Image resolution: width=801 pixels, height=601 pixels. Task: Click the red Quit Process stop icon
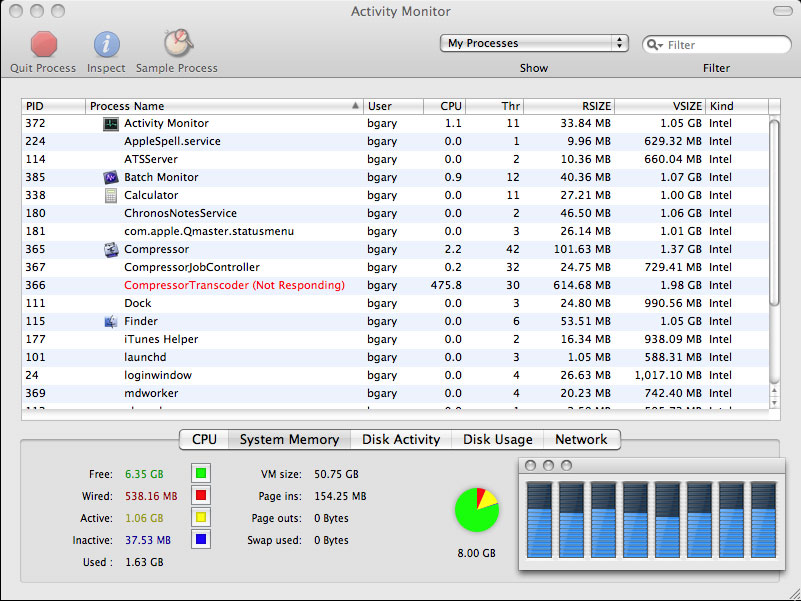[43, 44]
